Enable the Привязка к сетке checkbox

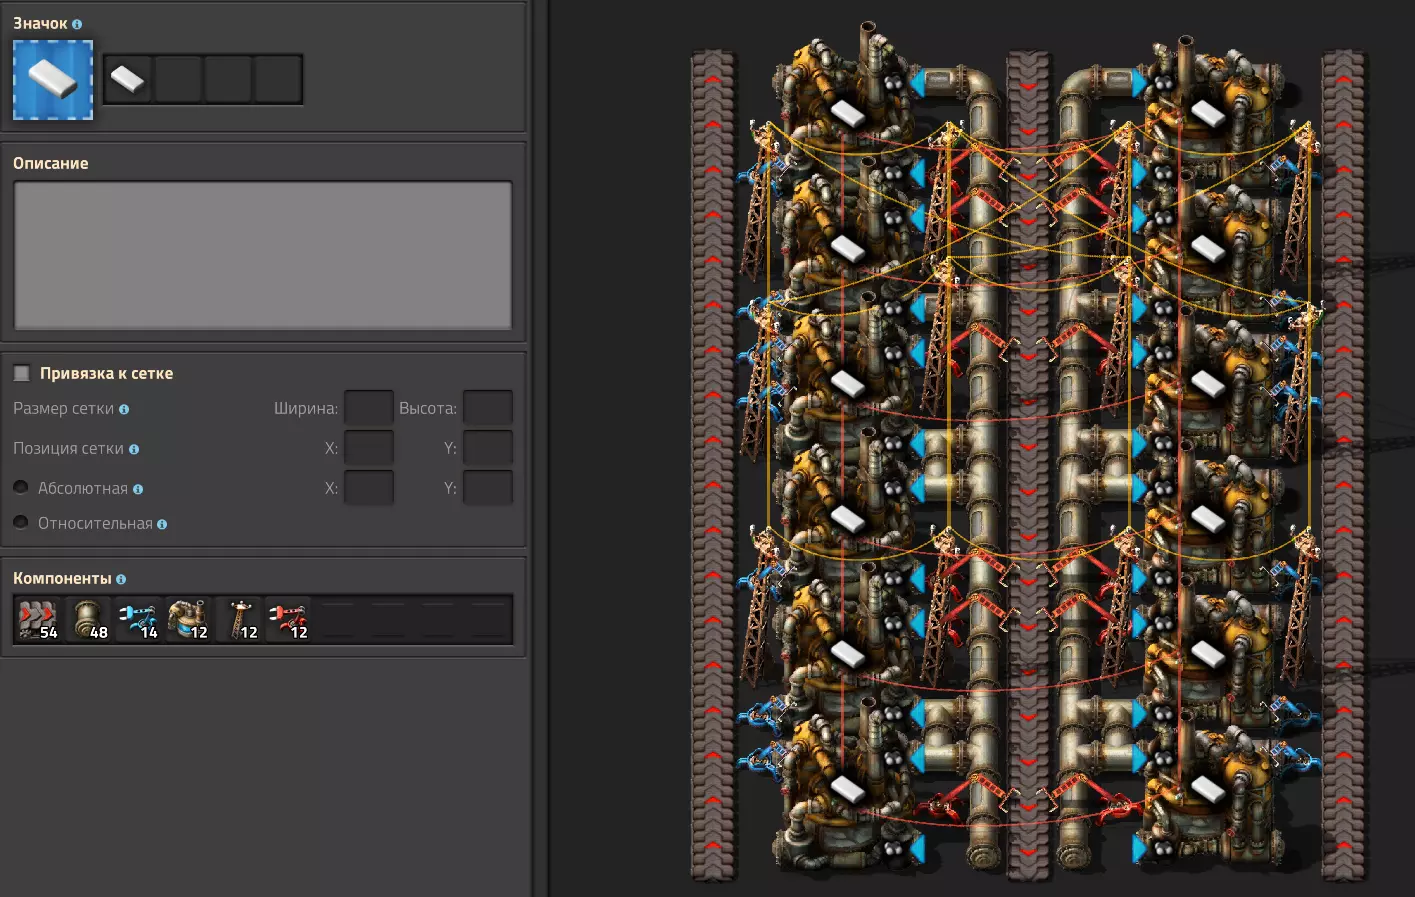tap(21, 373)
